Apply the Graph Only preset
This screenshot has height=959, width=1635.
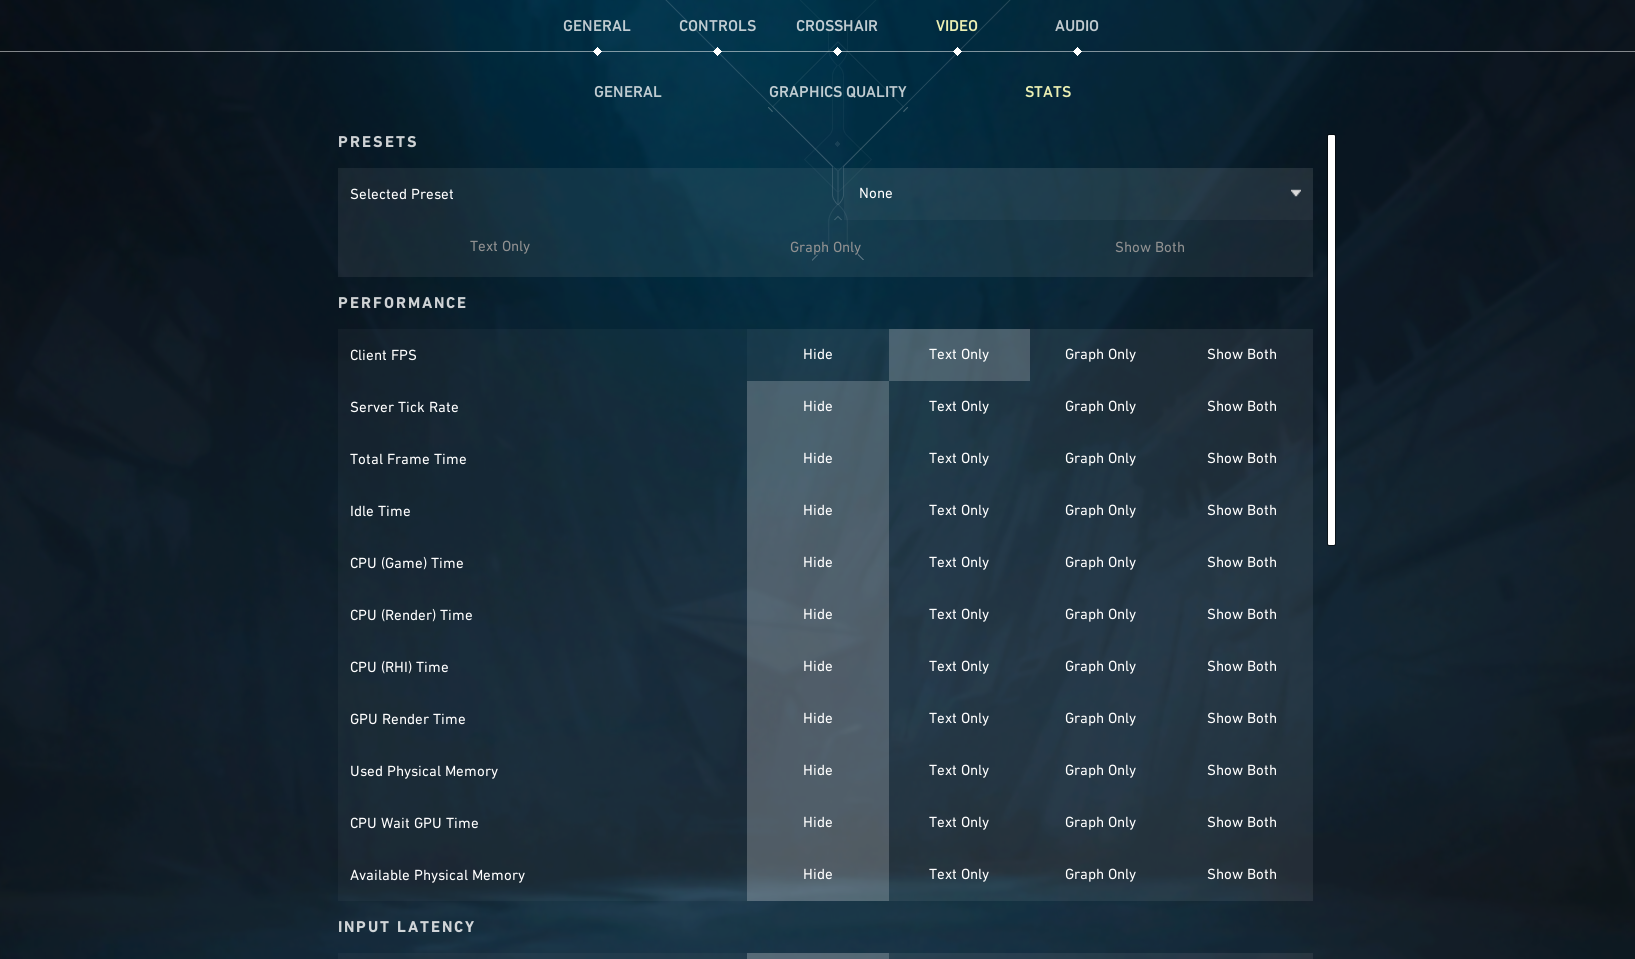point(824,247)
